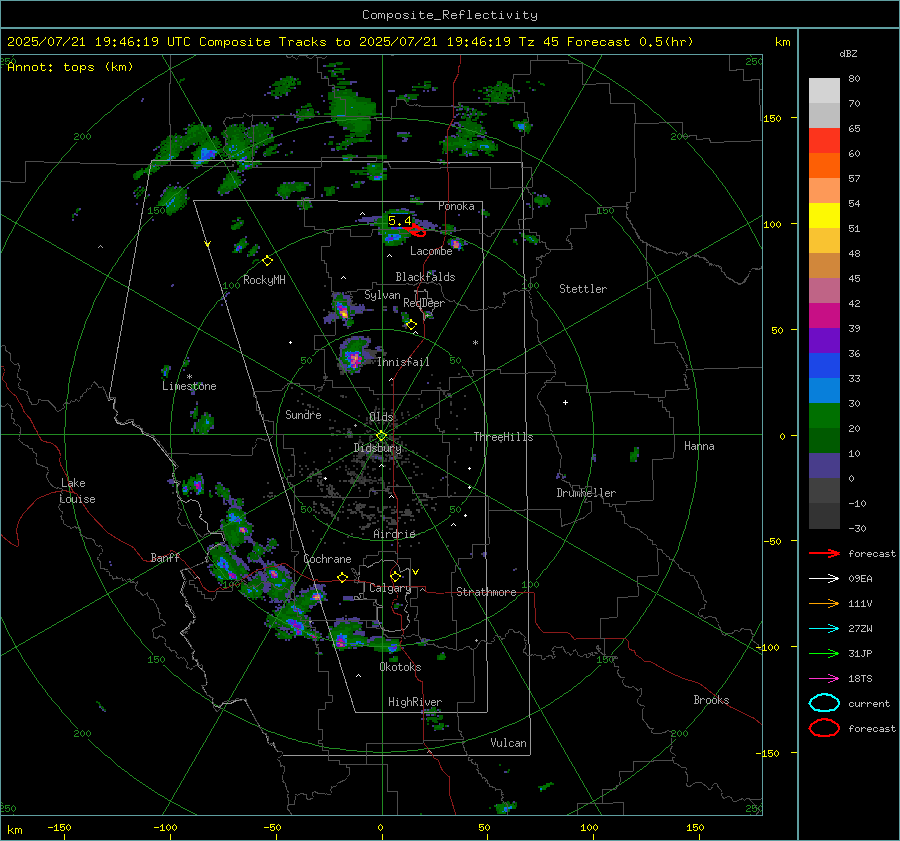
Task: Click the Drumheller city label
Action: coord(586,493)
